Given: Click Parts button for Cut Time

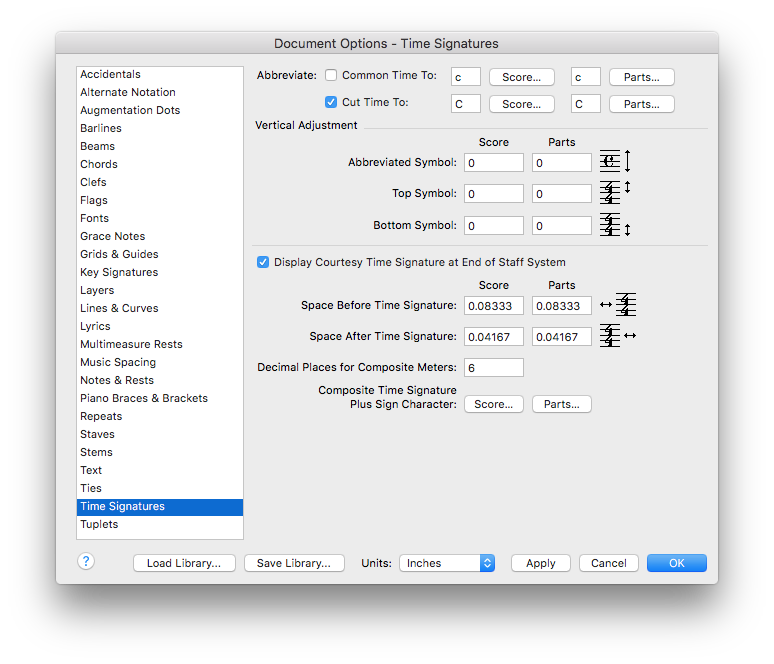Looking at the screenshot, I should click(642, 104).
